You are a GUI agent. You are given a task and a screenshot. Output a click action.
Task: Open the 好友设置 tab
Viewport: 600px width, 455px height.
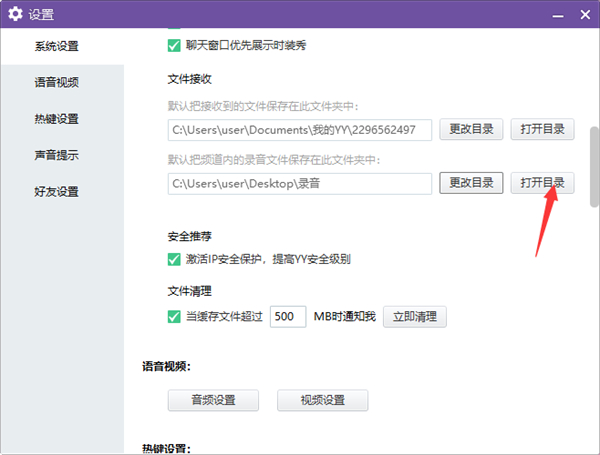[x=56, y=191]
